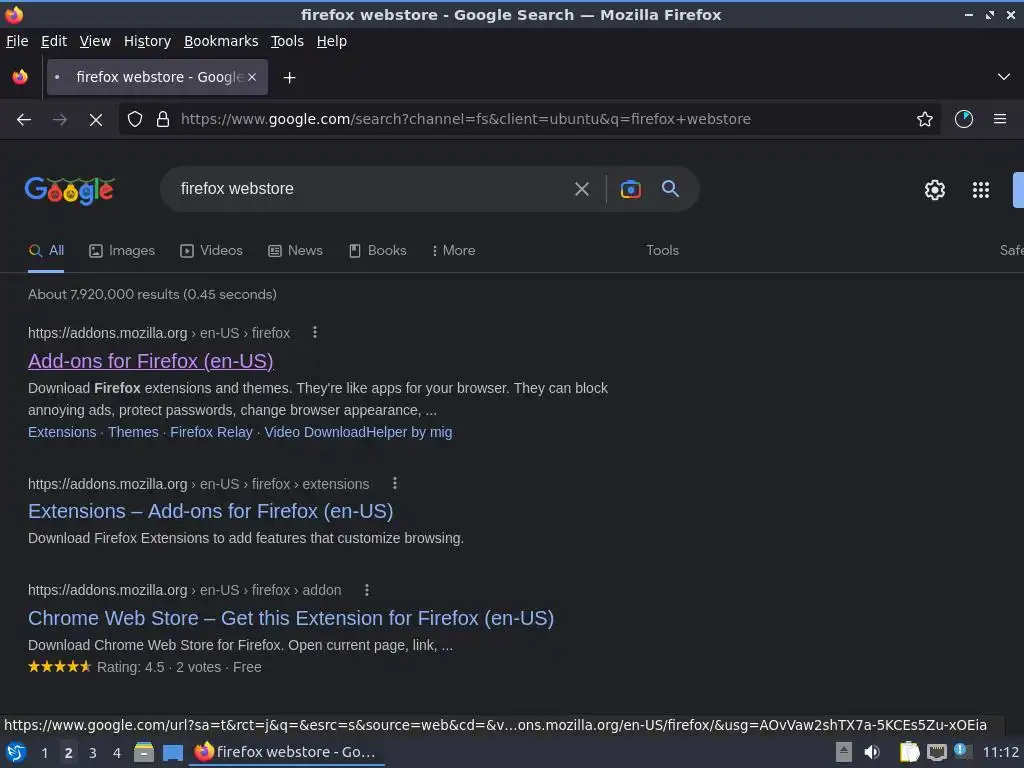Click the forward navigation arrow

pyautogui.click(x=59, y=119)
